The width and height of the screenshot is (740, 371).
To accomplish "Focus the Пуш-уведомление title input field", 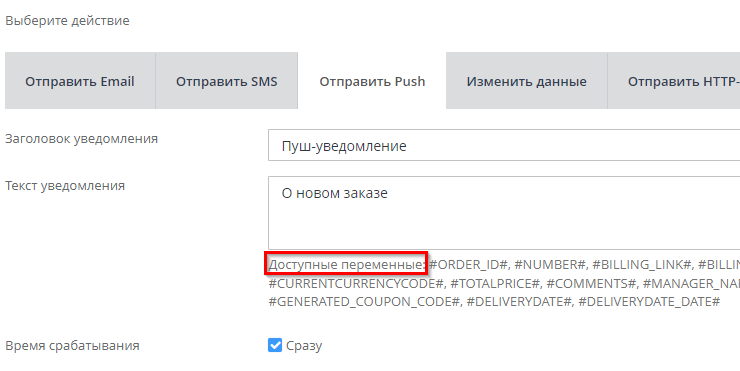I will pos(504,145).
